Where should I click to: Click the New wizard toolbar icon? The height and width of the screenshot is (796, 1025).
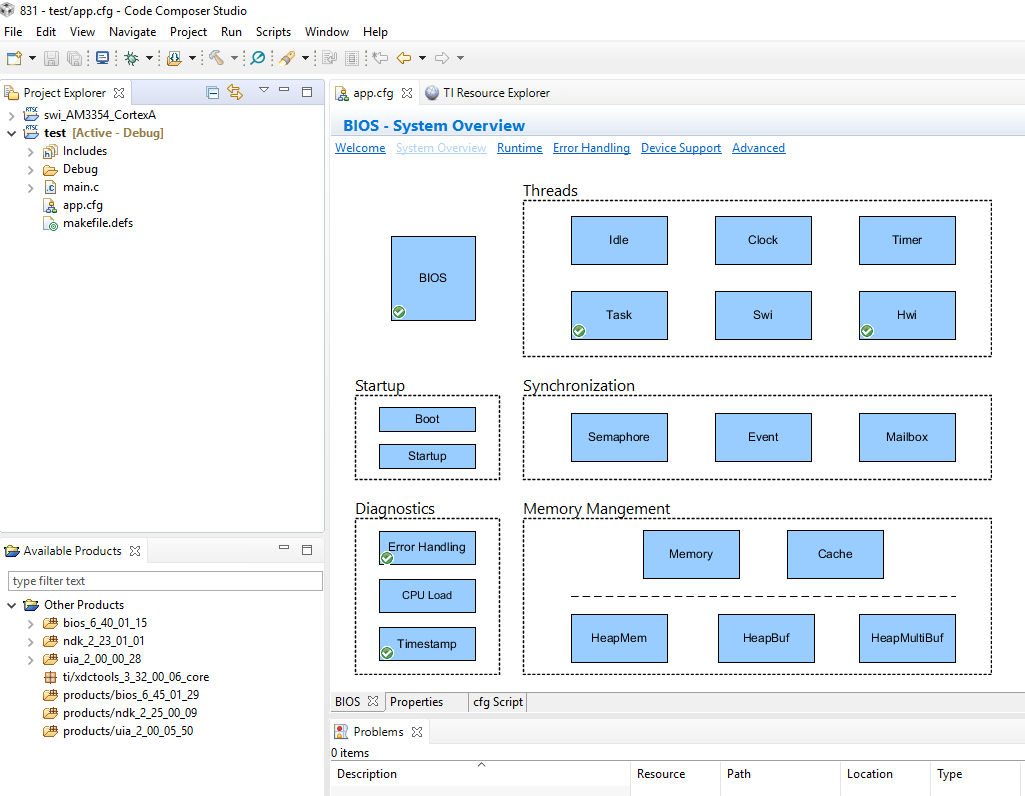click(14, 58)
